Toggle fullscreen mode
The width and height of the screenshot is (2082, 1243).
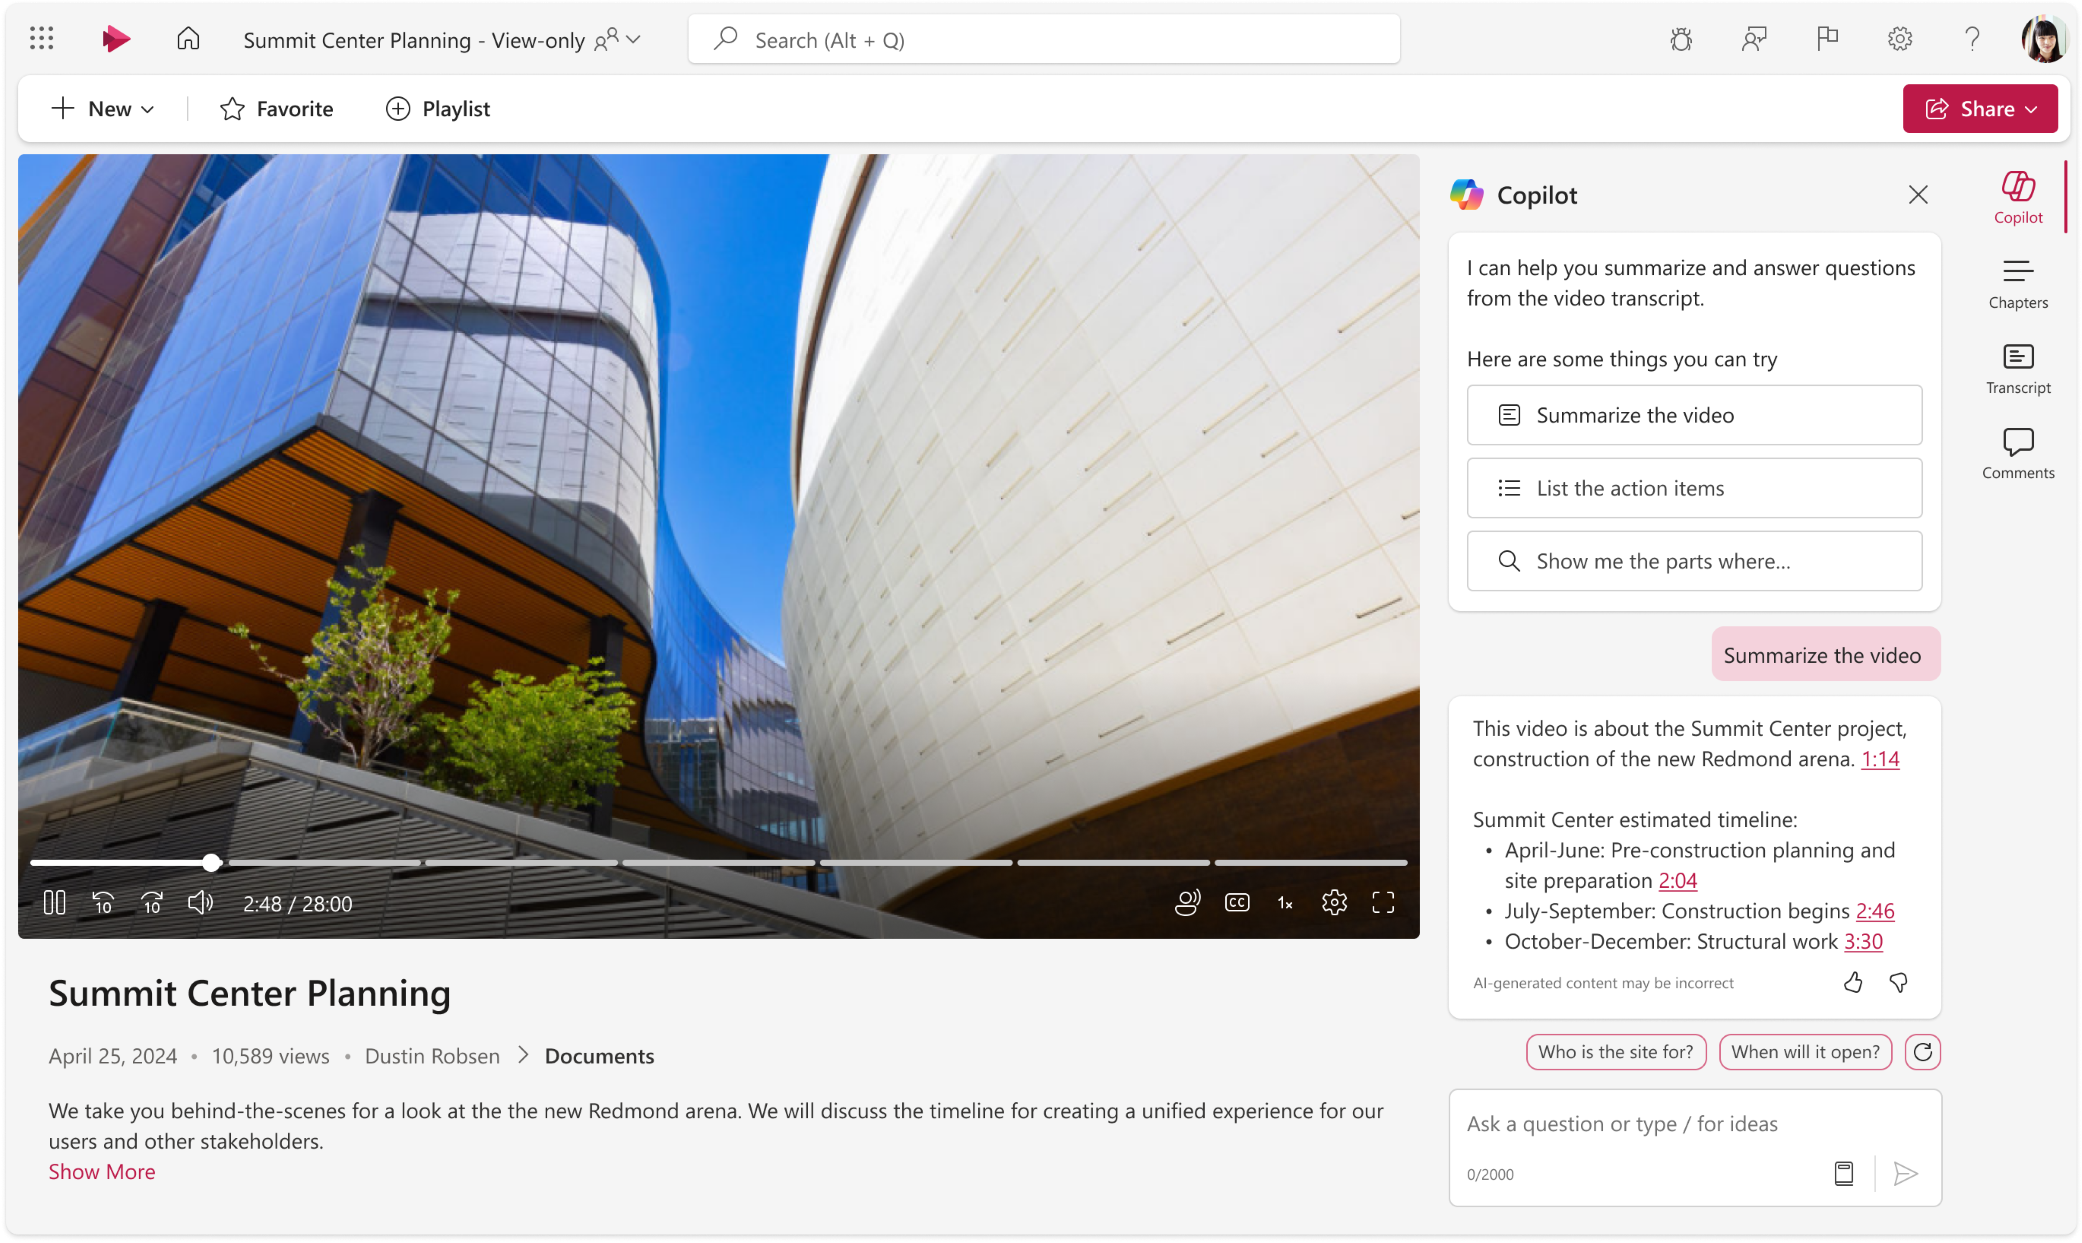[1382, 901]
